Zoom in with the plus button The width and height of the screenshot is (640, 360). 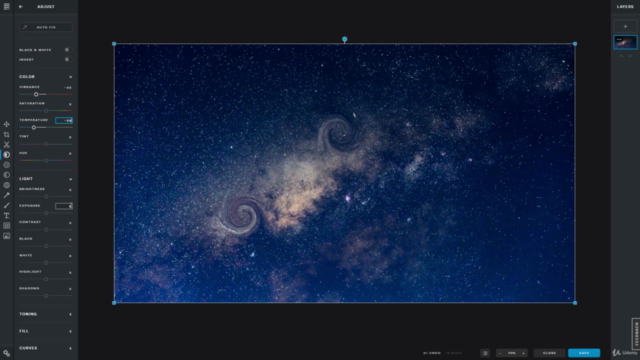point(523,353)
